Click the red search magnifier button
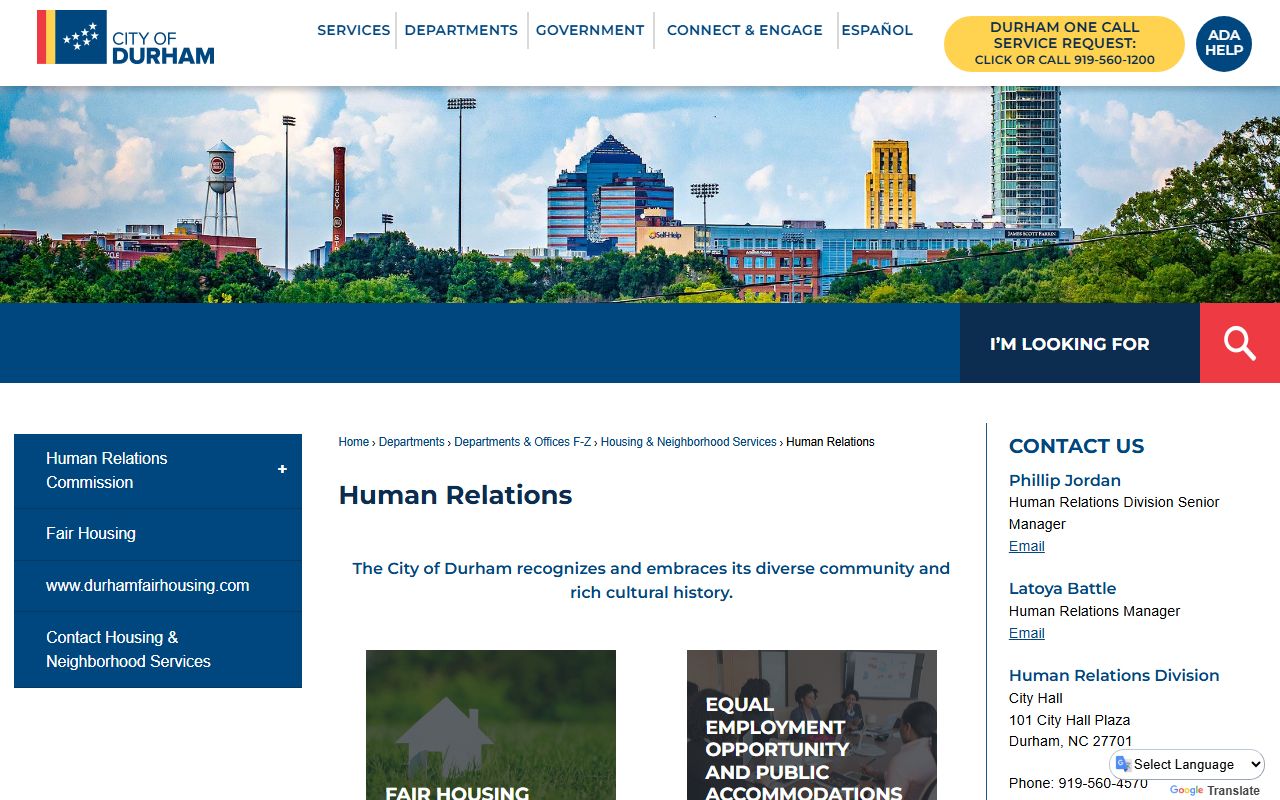The image size is (1280, 800). pos(1240,343)
